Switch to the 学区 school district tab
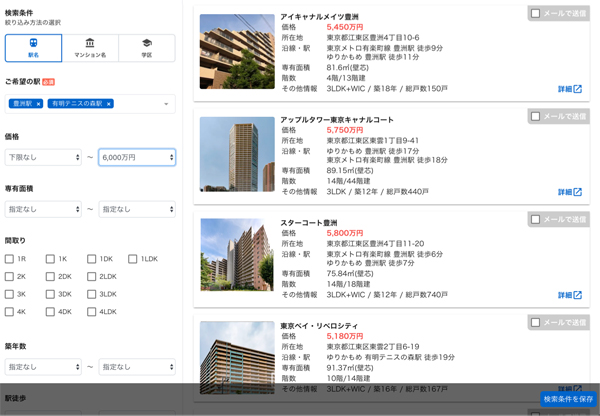The image size is (600, 416). tap(146, 48)
